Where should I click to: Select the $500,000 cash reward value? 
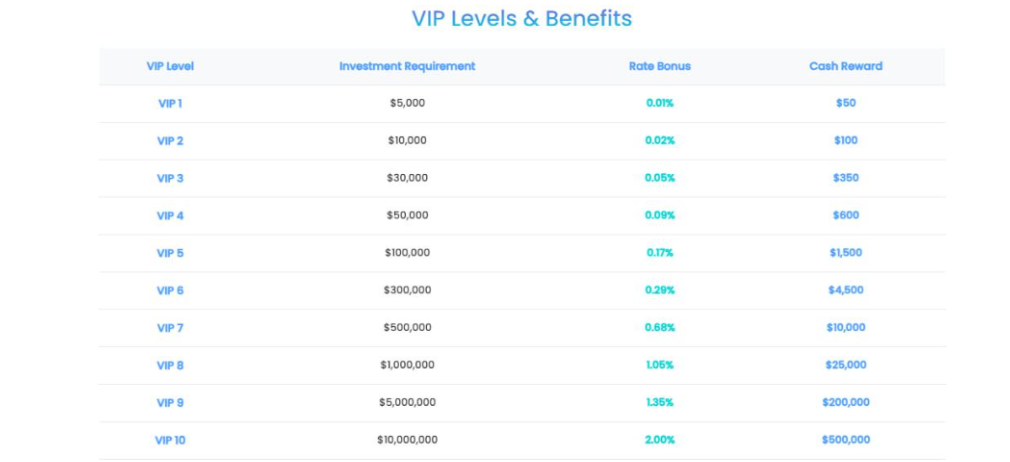[x=846, y=440]
